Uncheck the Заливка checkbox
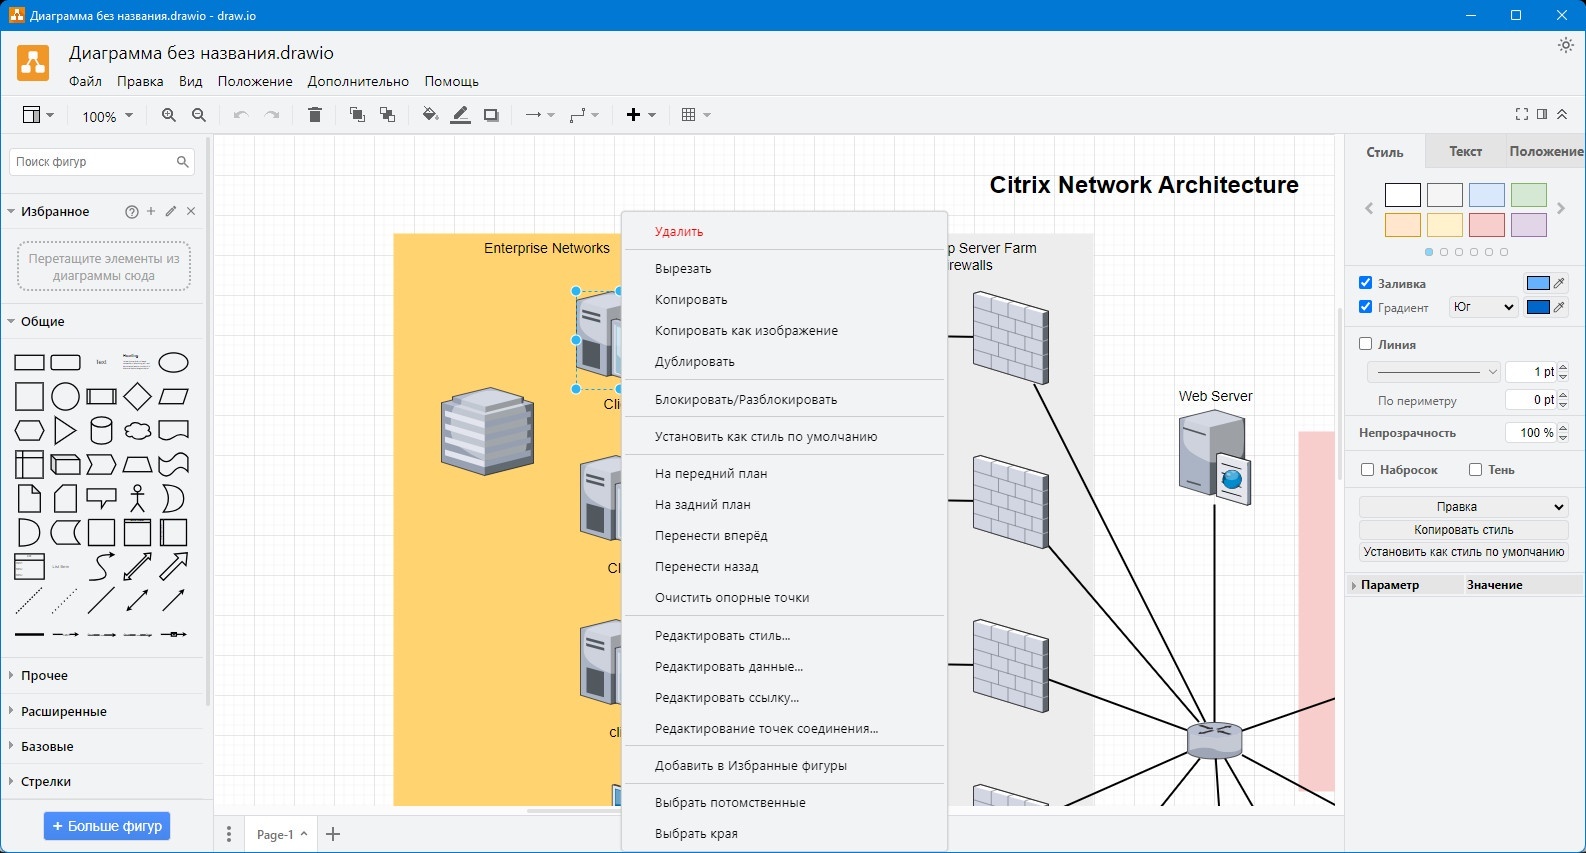Screen dimensions: 1586x853 point(1366,283)
